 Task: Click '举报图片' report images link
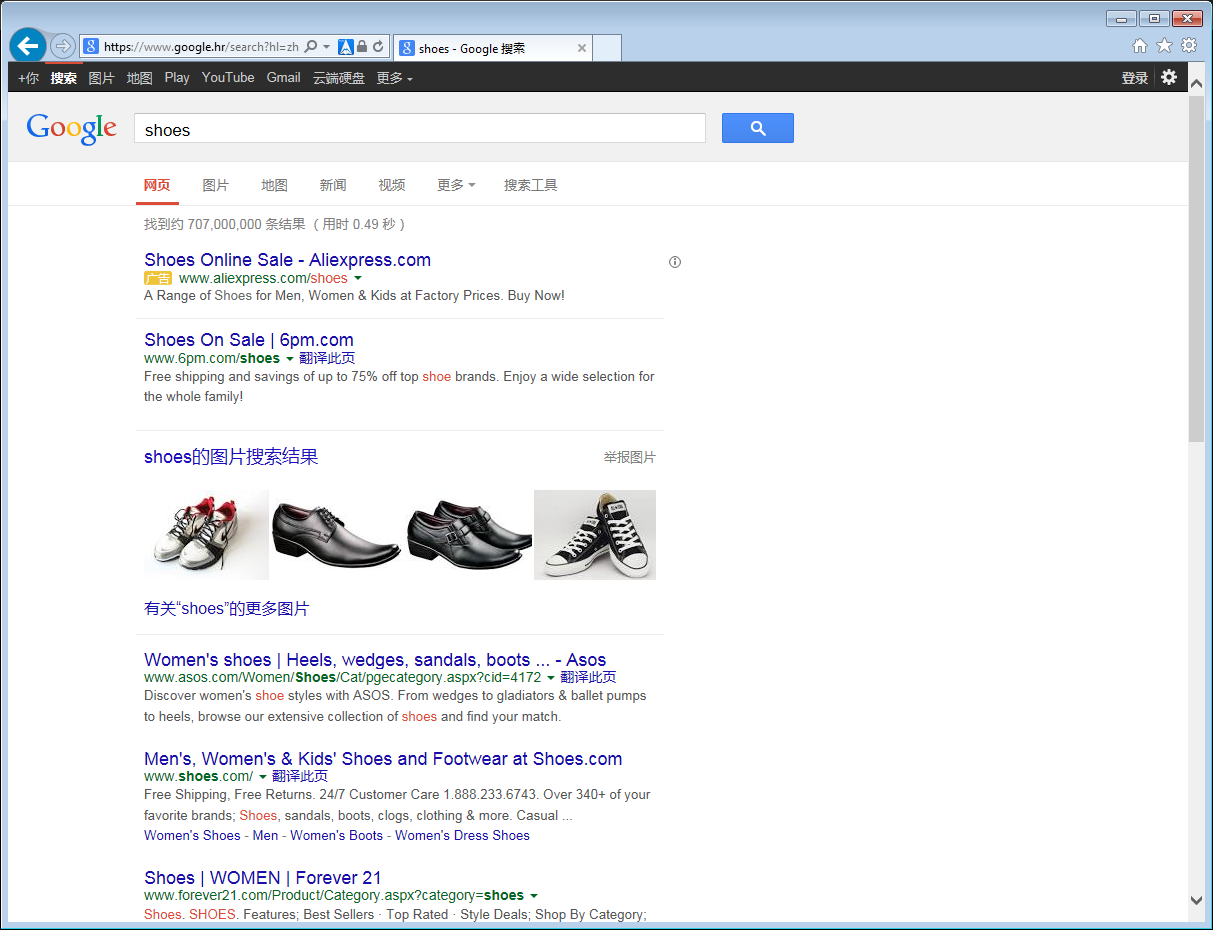pyautogui.click(x=629, y=457)
